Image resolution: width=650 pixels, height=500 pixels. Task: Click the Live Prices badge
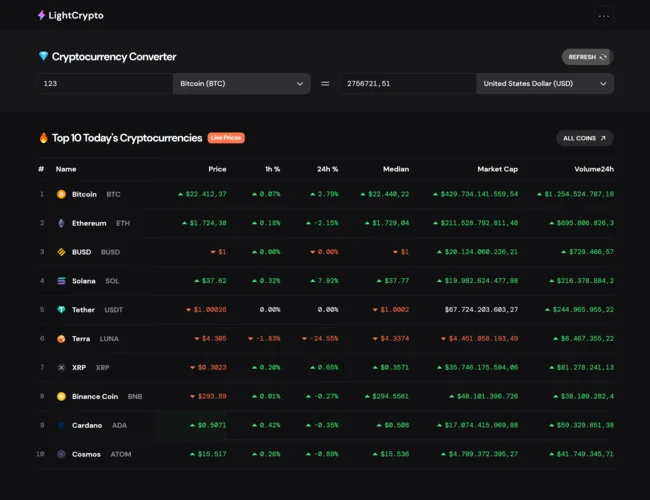pos(226,138)
